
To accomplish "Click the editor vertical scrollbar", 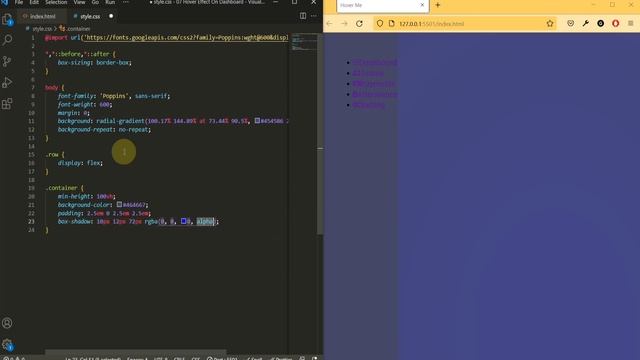I will pos(320,134).
